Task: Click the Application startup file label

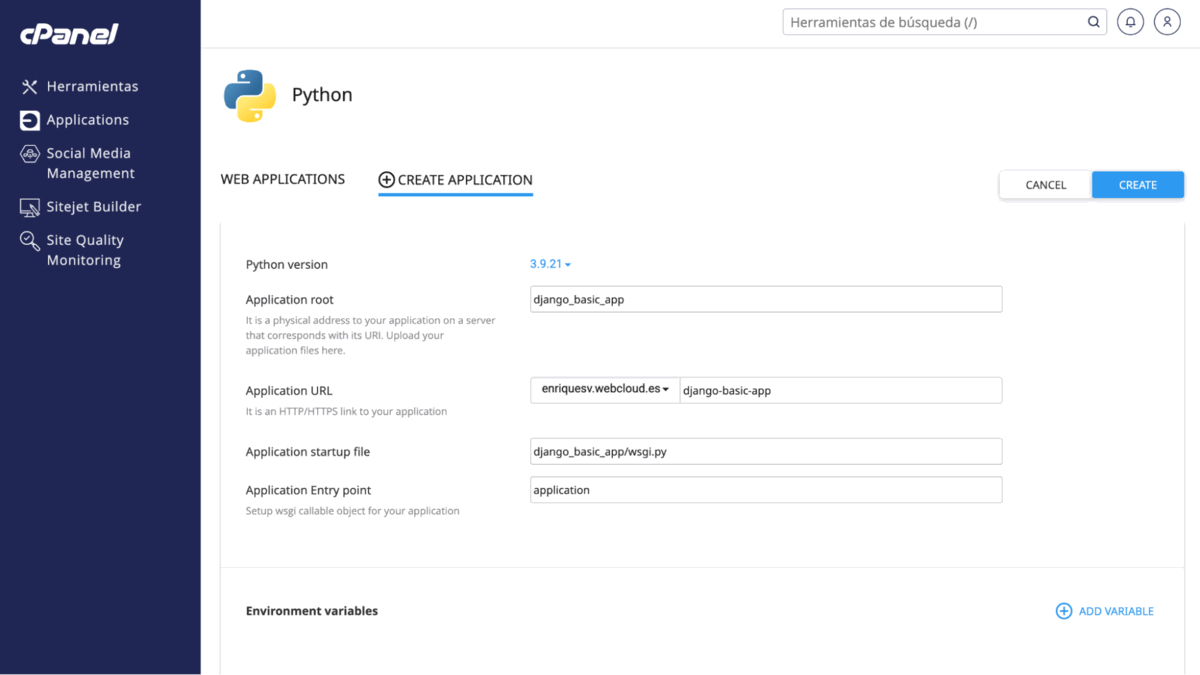Action: tap(308, 452)
